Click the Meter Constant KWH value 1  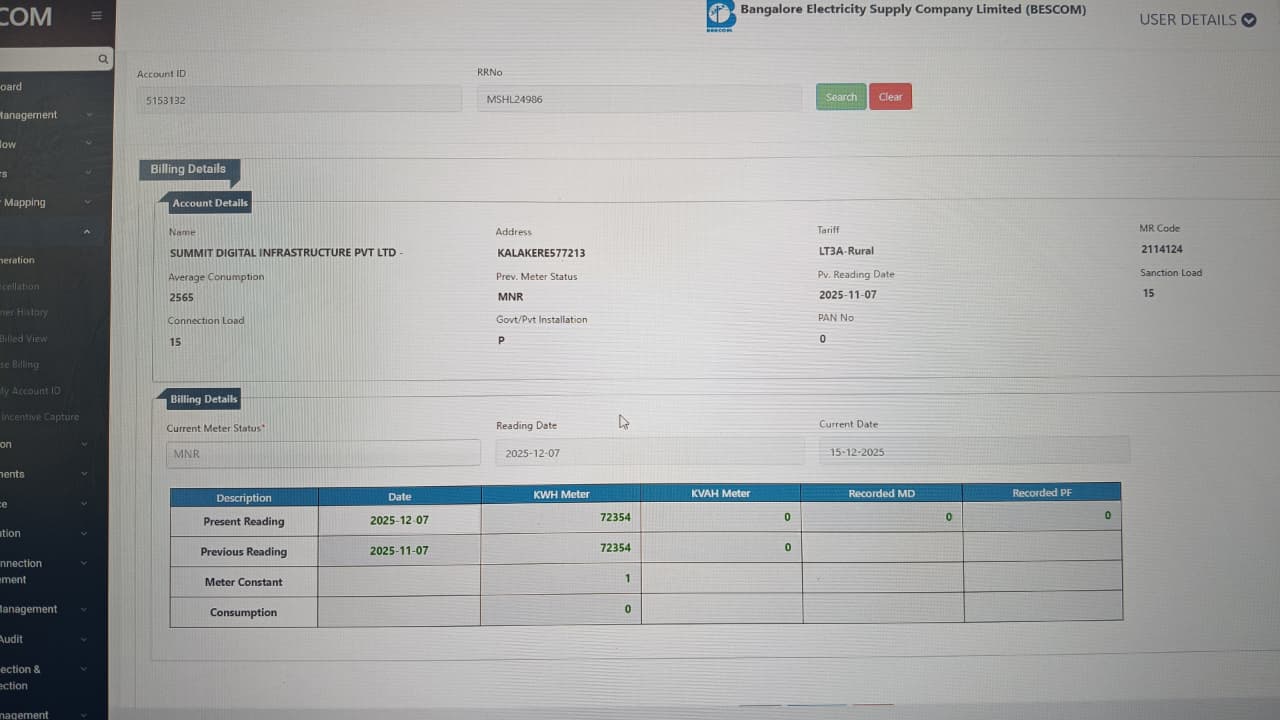pos(628,578)
